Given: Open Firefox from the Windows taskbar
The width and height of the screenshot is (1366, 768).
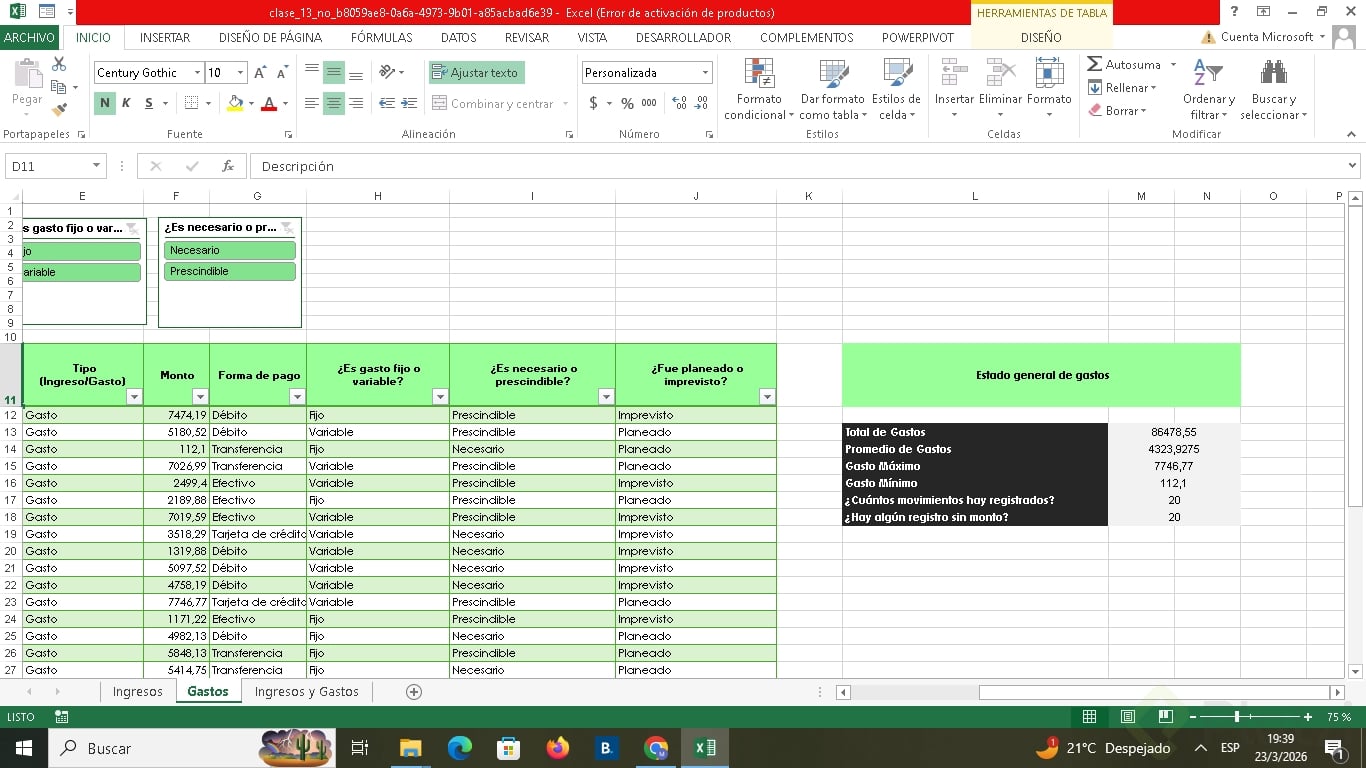Looking at the screenshot, I should point(557,748).
